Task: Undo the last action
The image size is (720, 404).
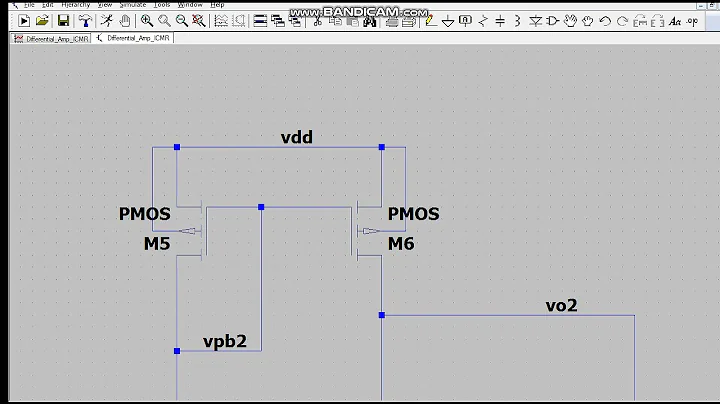Action: [605, 21]
